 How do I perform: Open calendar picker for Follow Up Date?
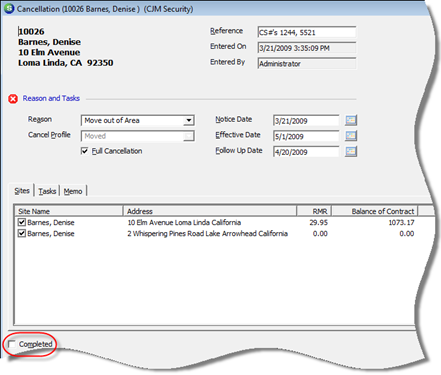click(x=351, y=151)
